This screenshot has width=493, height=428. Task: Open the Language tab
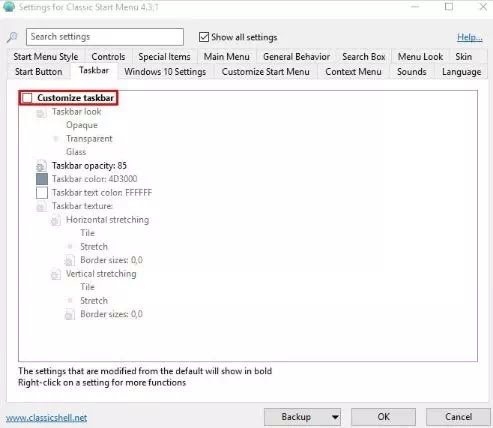462,72
